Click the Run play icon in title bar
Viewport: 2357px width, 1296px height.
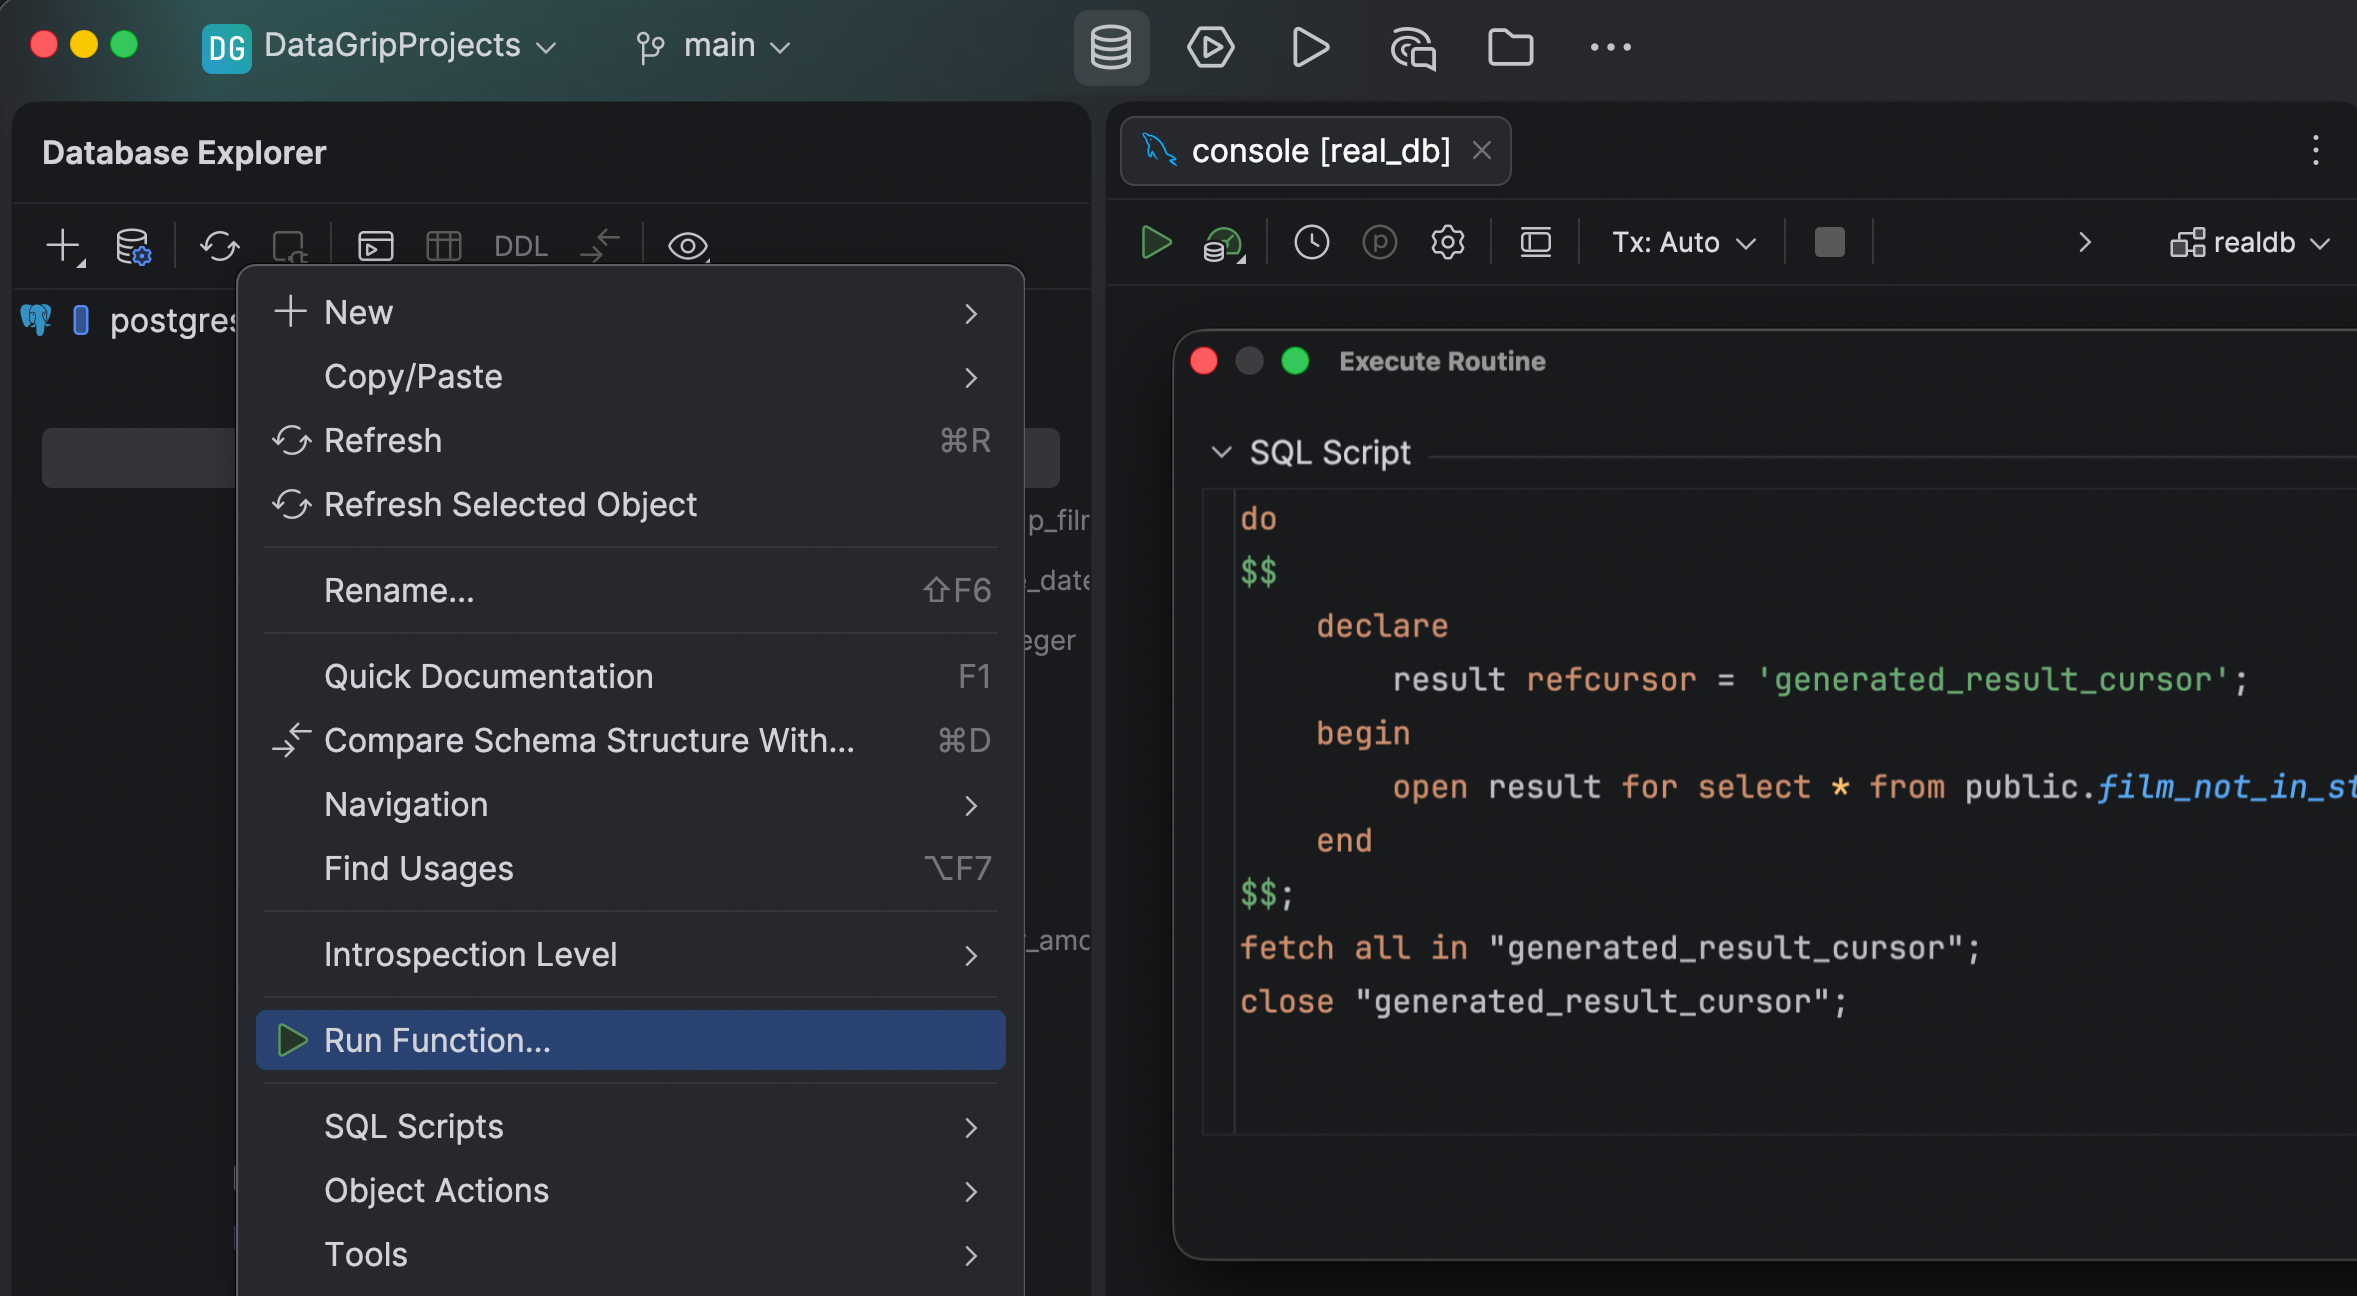[x=1310, y=47]
